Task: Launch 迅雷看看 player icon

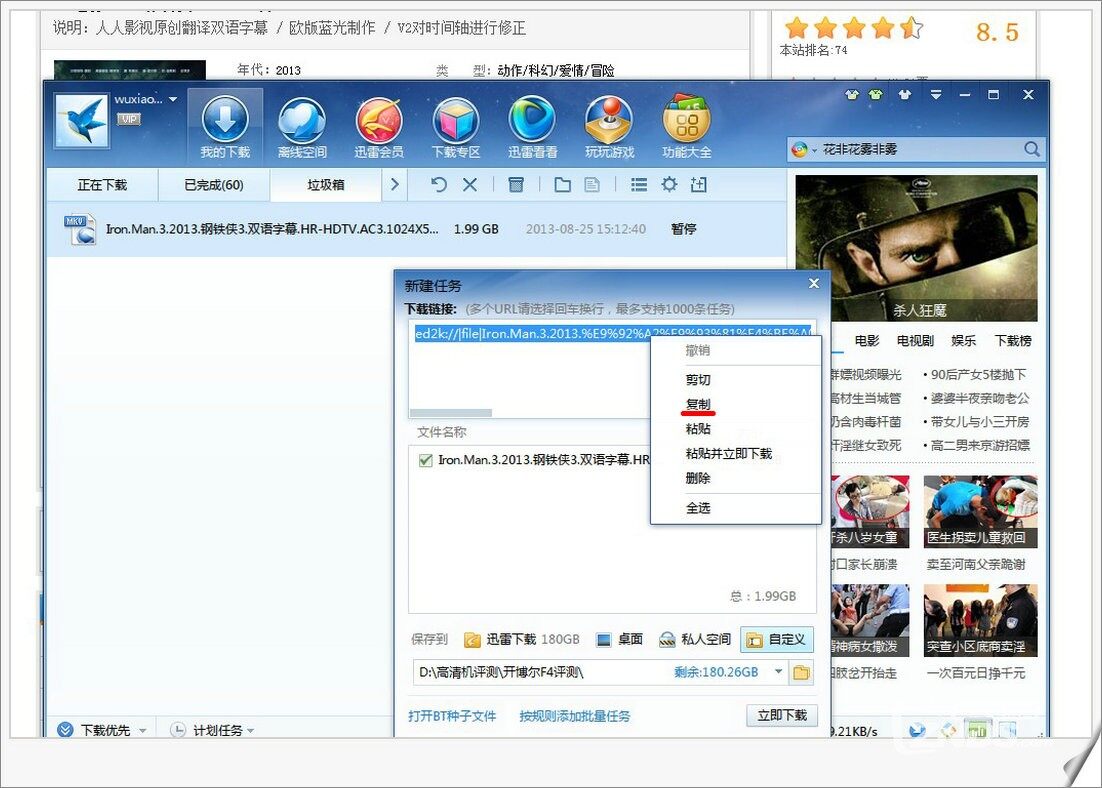Action: 533,127
